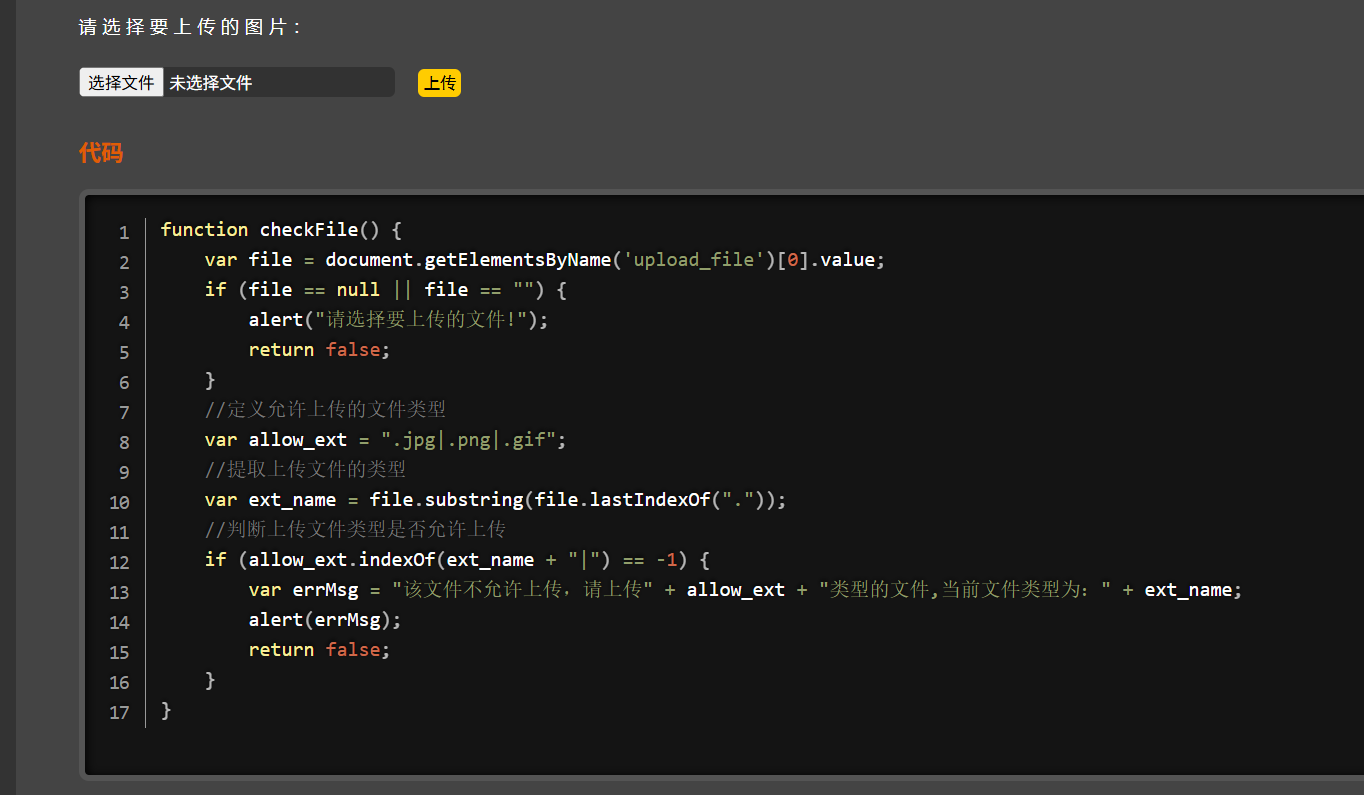Viewport: 1364px width, 795px height.
Task: Click line number 12 in the gutter
Action: [119, 563]
